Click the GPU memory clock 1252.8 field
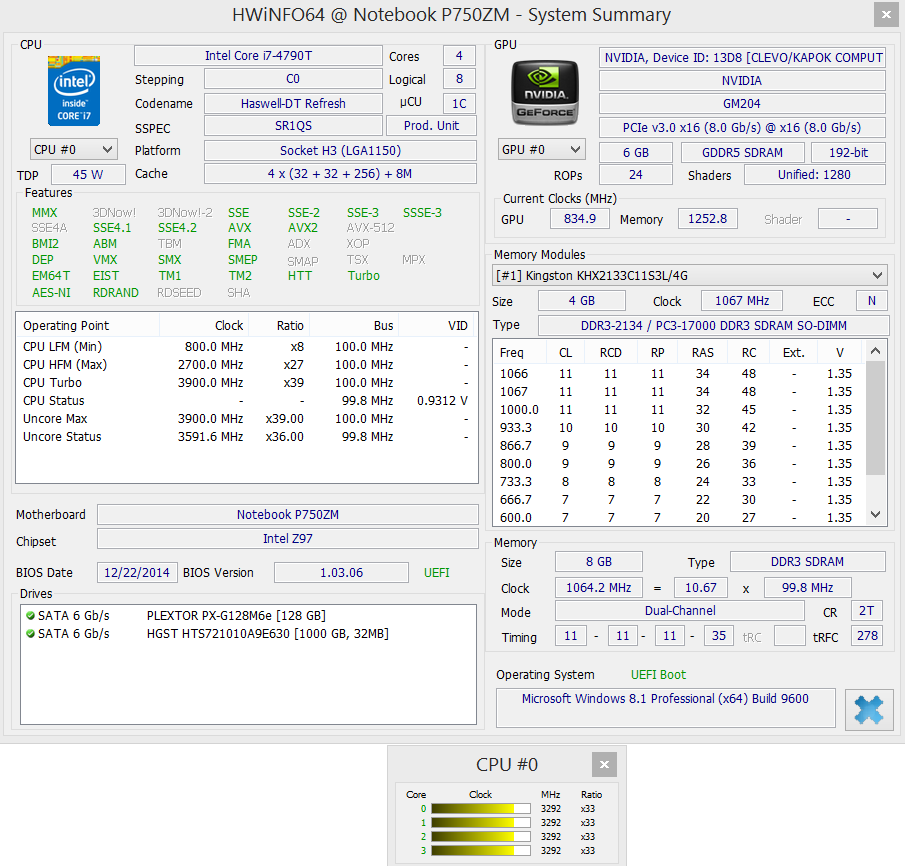905x866 pixels. pyautogui.click(x=707, y=219)
